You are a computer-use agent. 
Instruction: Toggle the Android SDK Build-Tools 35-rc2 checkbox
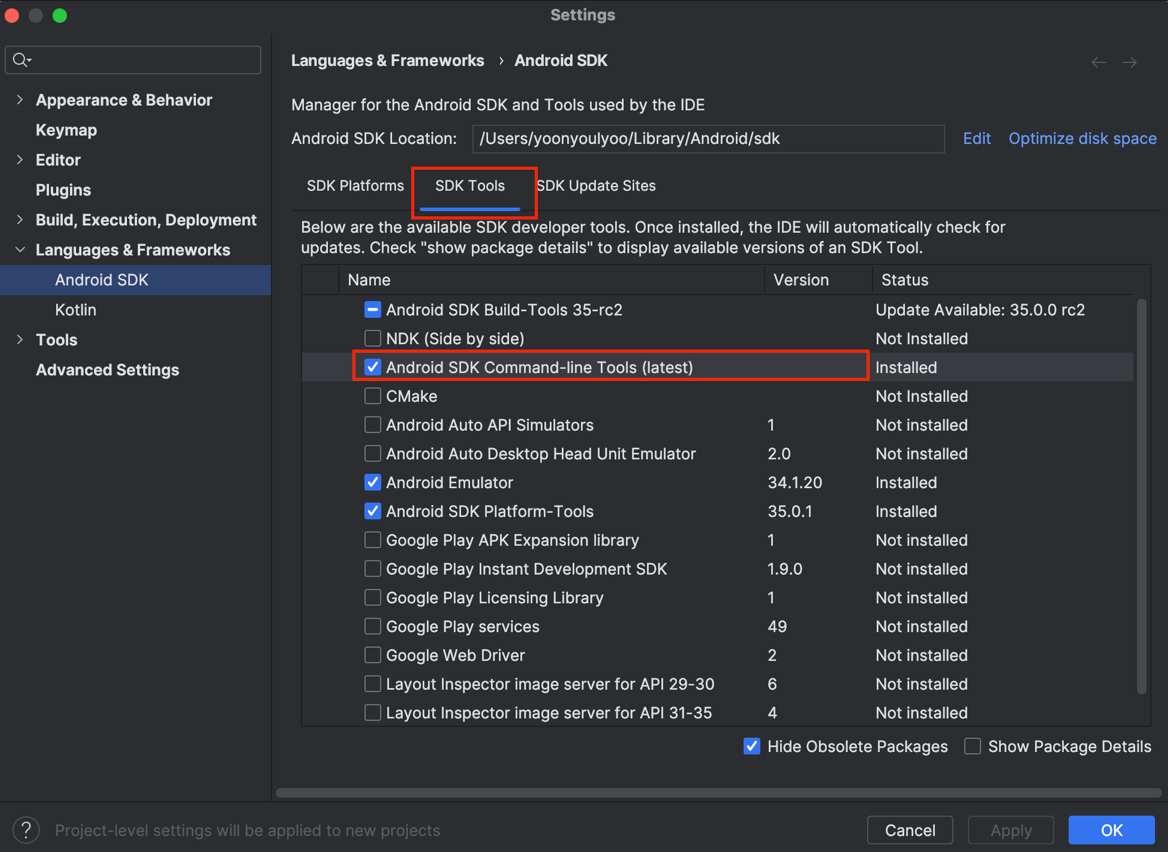(x=372, y=310)
